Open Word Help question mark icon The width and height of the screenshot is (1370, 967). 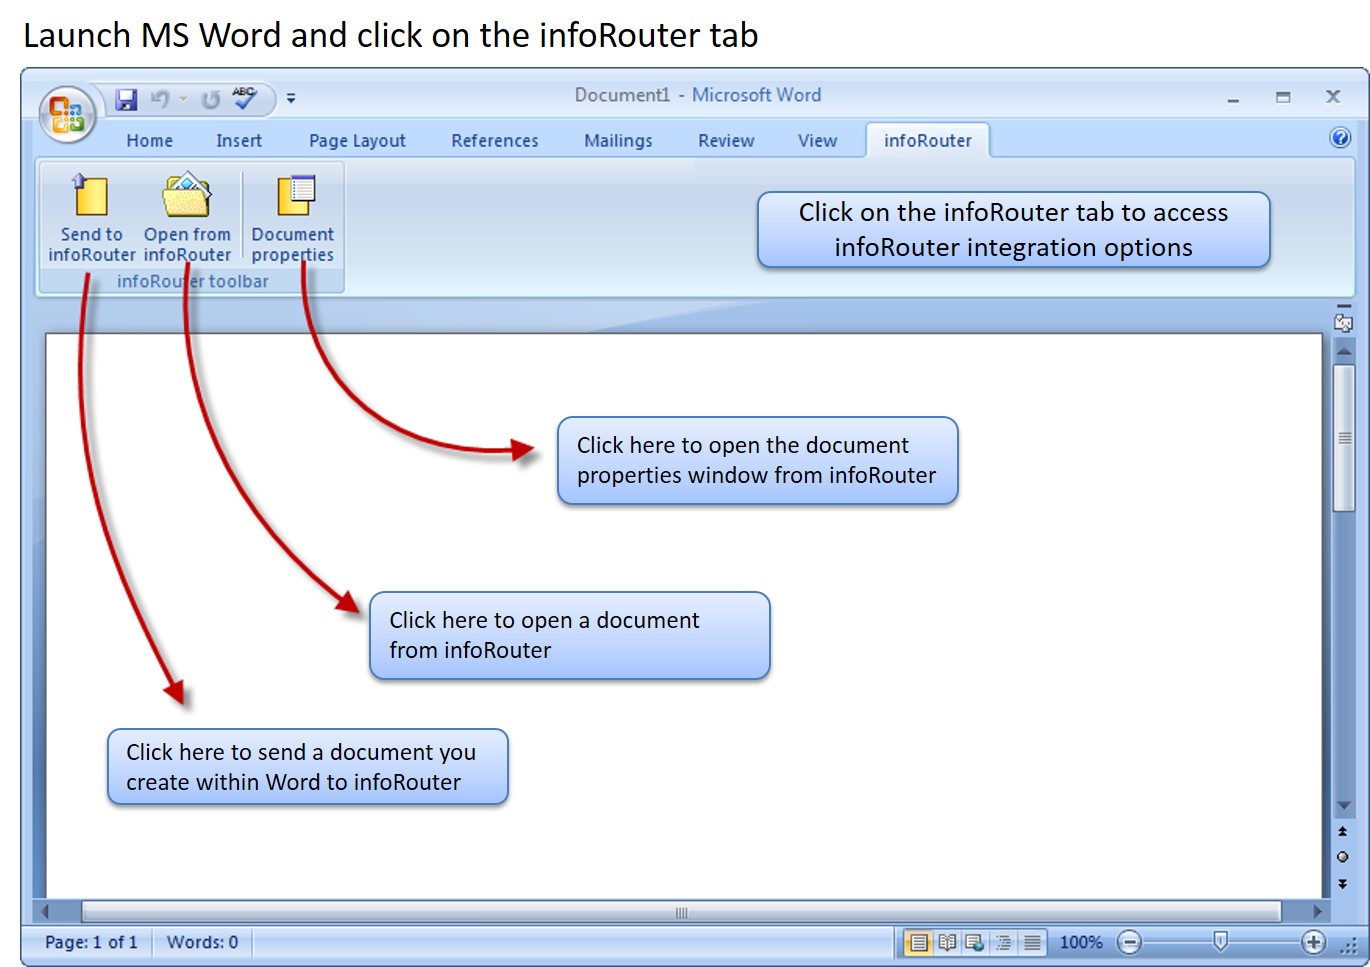[x=1340, y=138]
